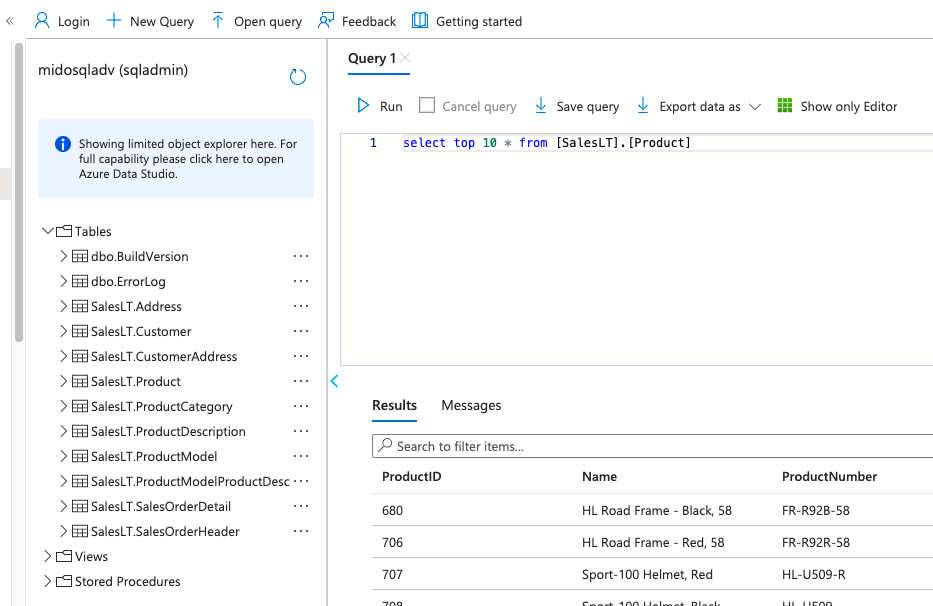Collapse the Tables folder
933x606 pixels.
pos(48,230)
